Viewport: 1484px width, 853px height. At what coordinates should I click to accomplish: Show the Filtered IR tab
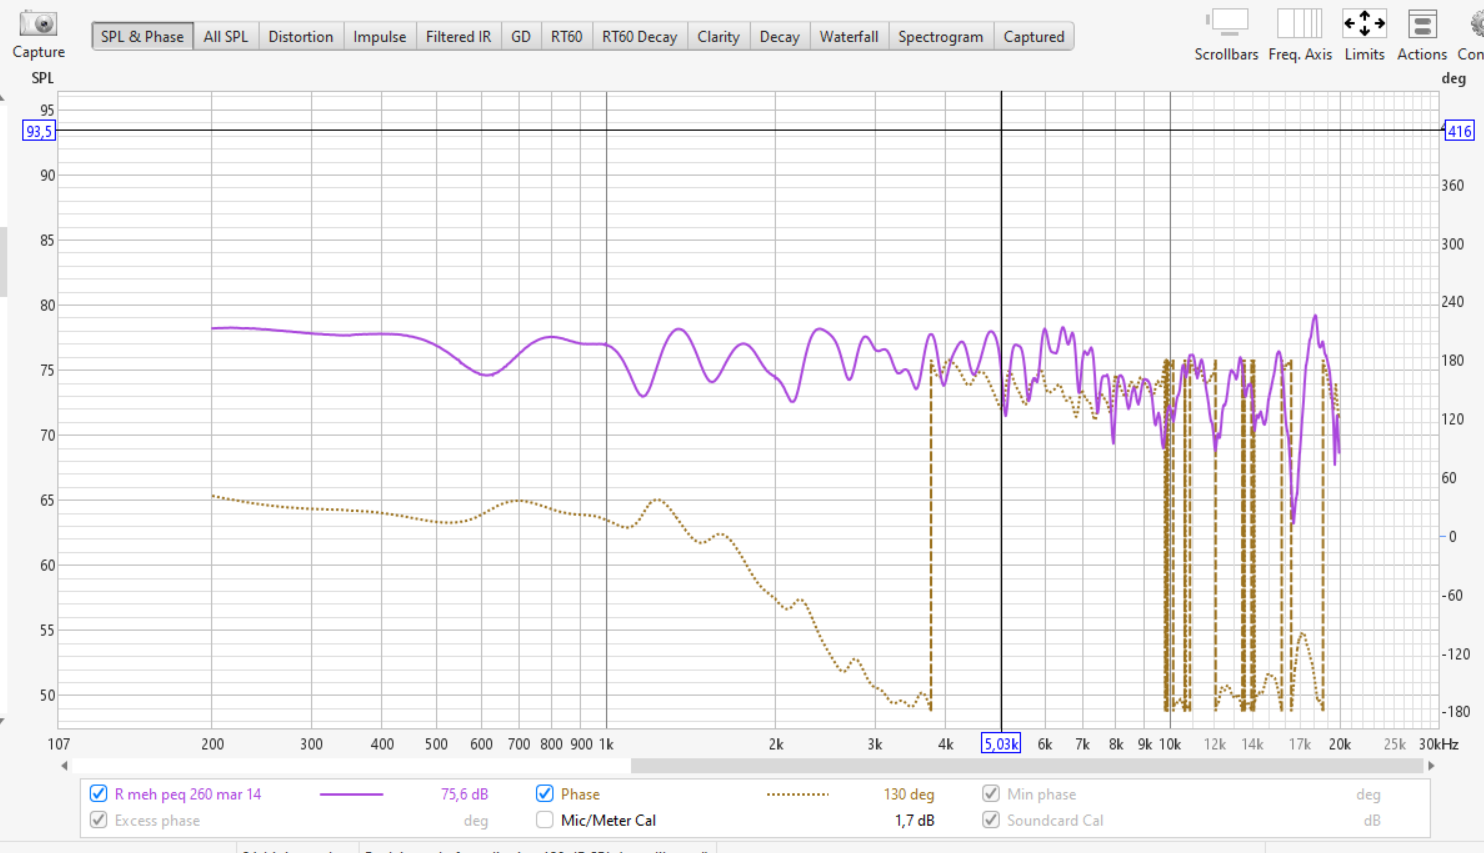(458, 36)
